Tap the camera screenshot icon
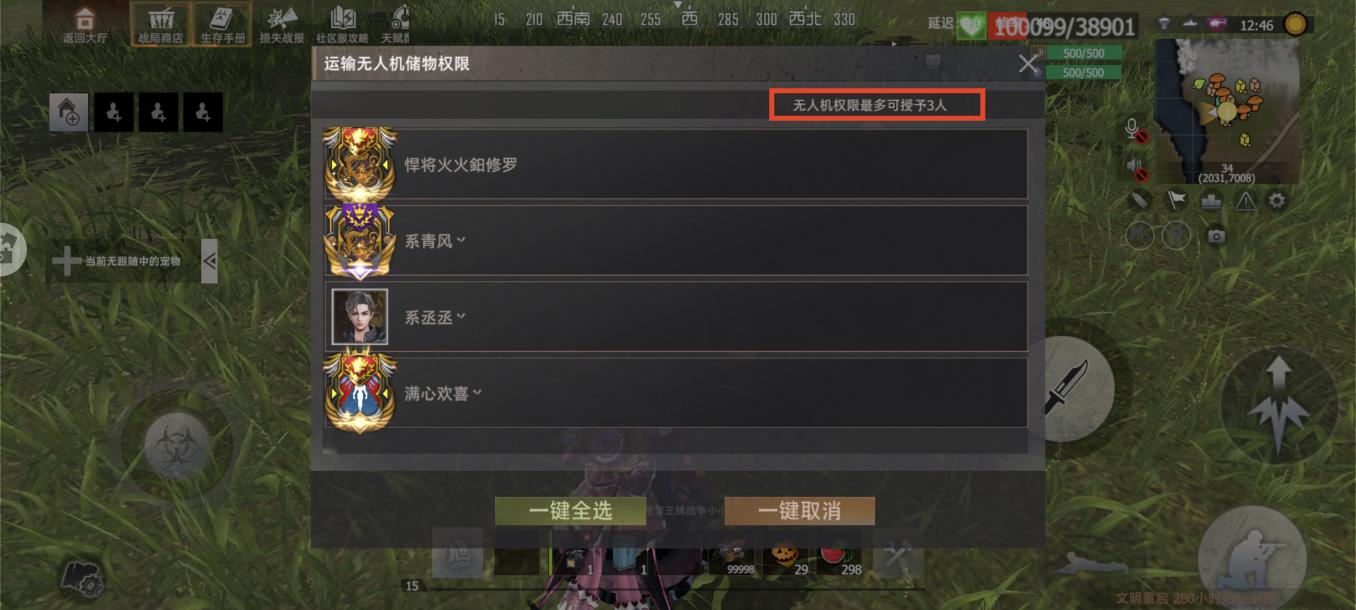The image size is (1356, 610). (1216, 236)
